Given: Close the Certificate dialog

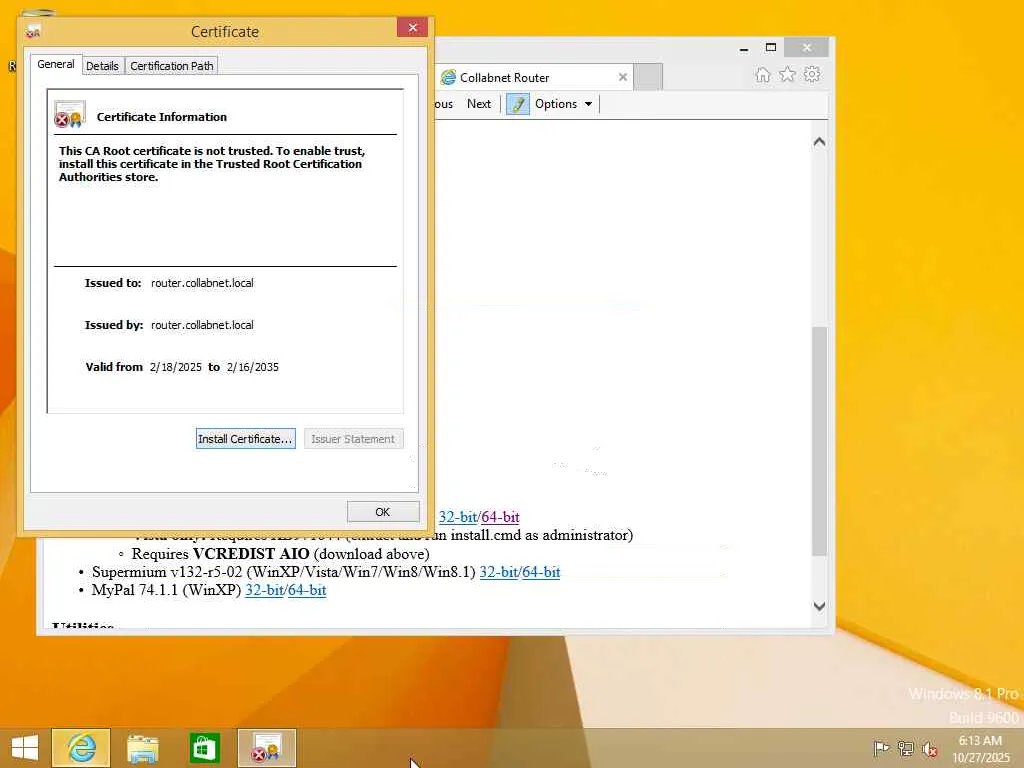Looking at the screenshot, I should pos(412,27).
